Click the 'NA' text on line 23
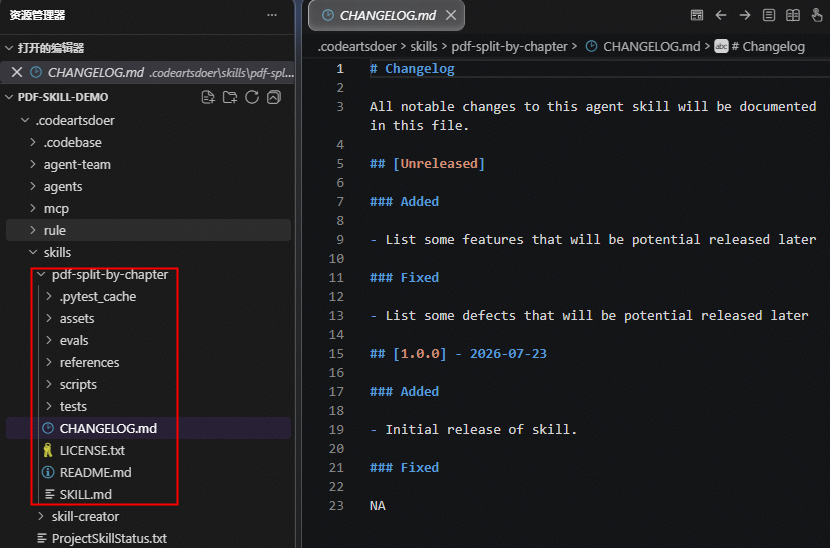The width and height of the screenshot is (830, 548). [x=377, y=506]
